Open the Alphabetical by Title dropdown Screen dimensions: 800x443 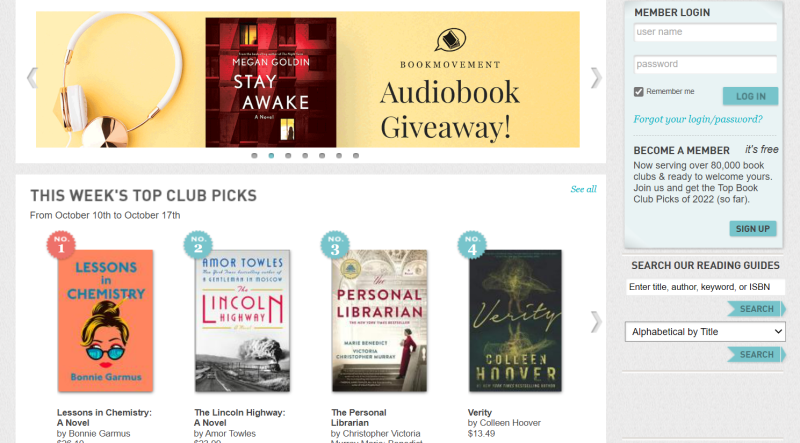tap(705, 332)
